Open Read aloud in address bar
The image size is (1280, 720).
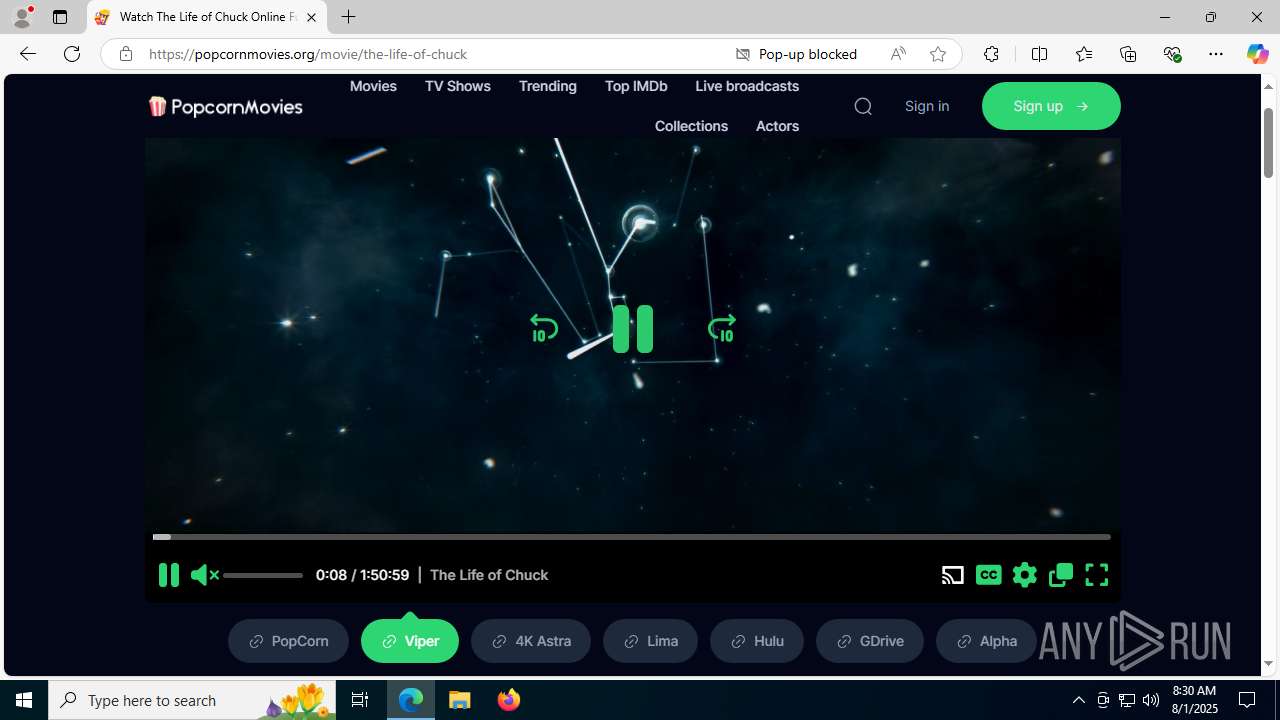[898, 54]
